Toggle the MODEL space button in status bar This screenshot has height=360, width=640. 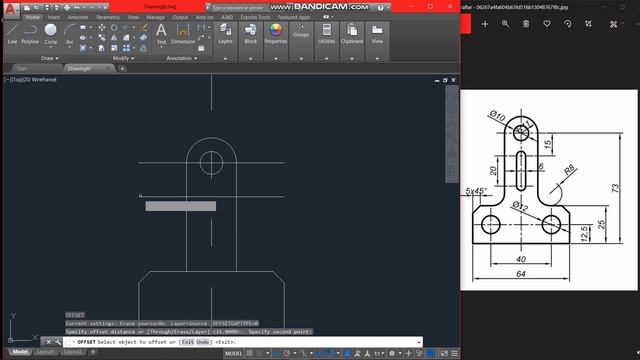234,353
